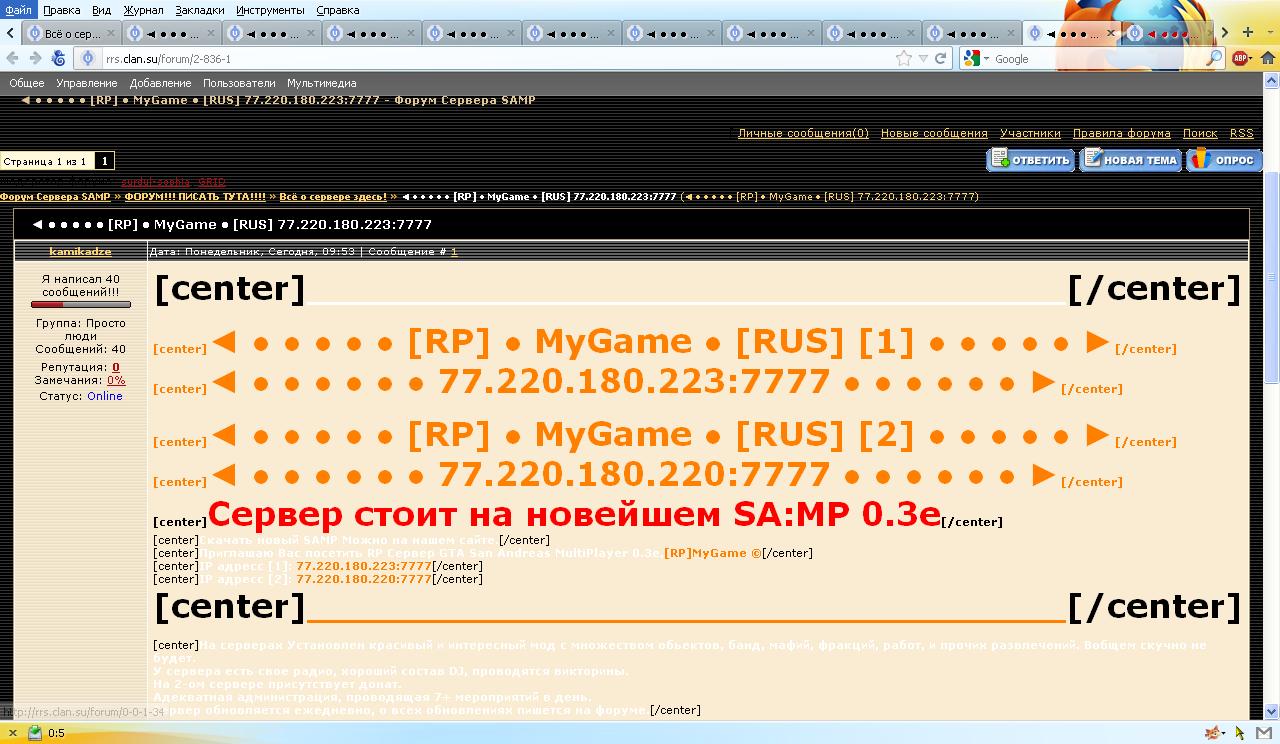Open breadcrumb Форум Сервера SAMP
This screenshot has height=744, width=1280.
[x=55, y=197]
